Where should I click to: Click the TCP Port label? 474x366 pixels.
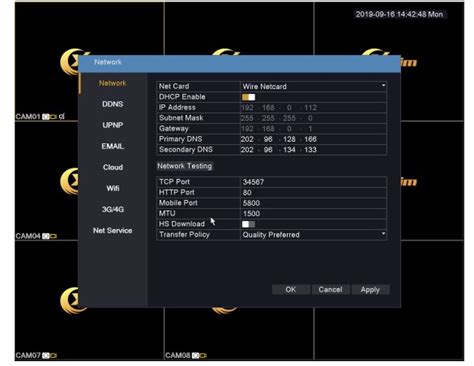point(174,182)
